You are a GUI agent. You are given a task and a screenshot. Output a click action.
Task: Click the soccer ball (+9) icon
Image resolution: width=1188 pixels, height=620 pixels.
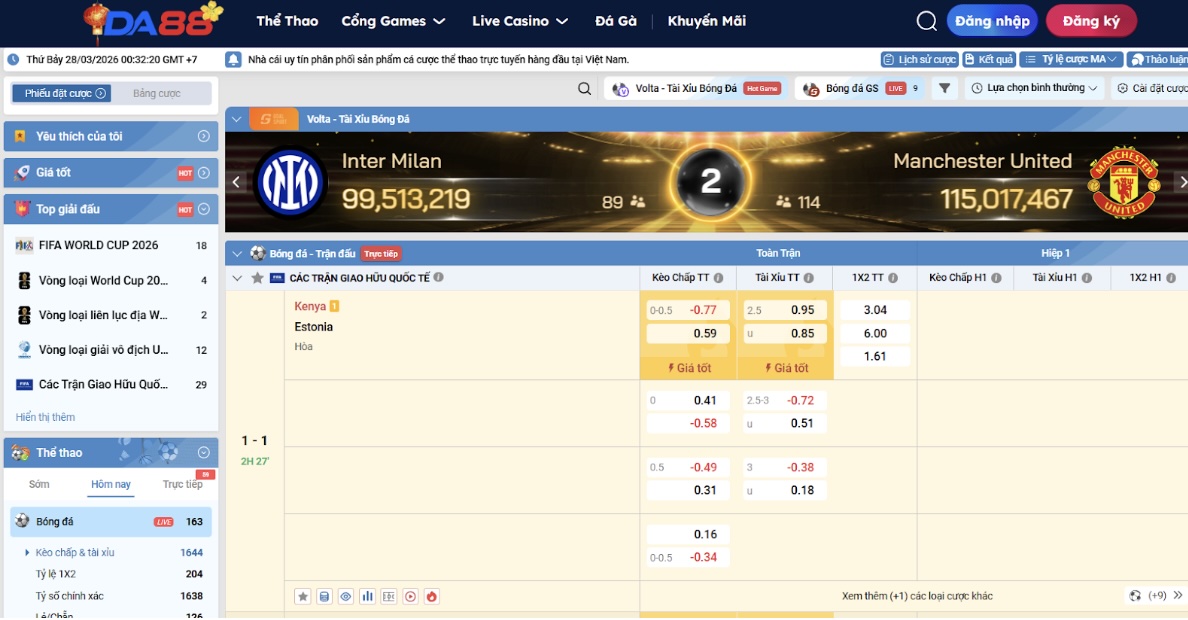[x=1135, y=596]
